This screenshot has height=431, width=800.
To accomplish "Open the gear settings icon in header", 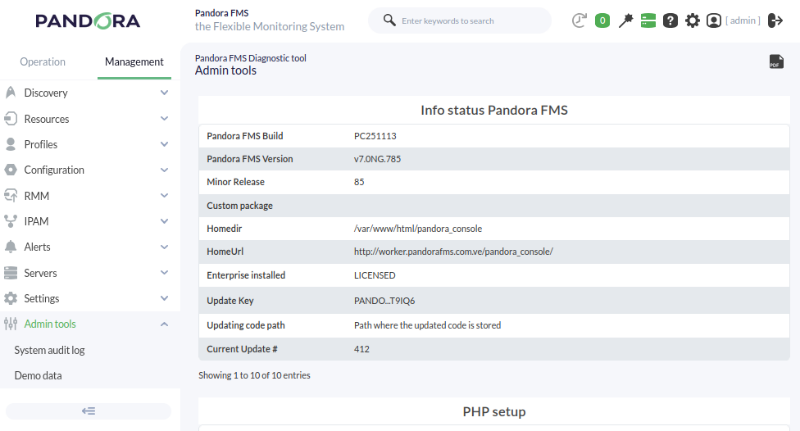I will click(692, 20).
